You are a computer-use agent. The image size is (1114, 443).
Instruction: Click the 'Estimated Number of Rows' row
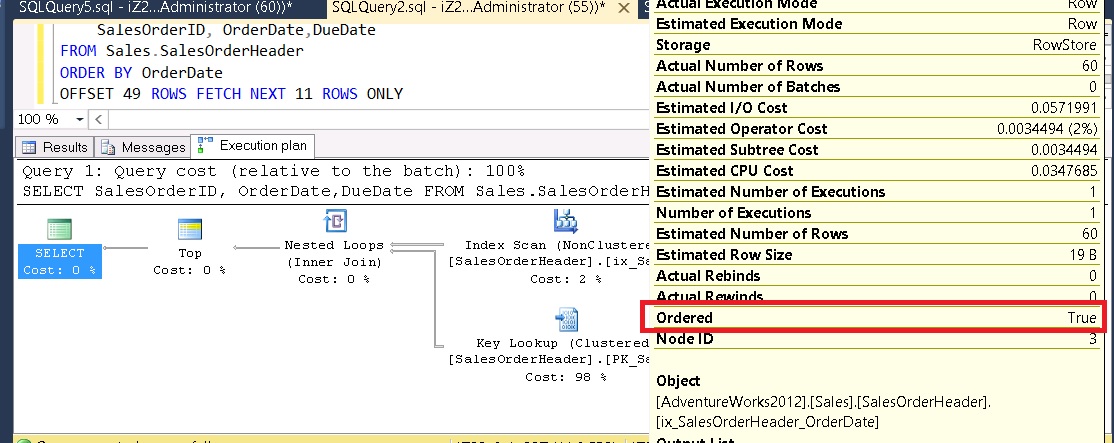876,234
